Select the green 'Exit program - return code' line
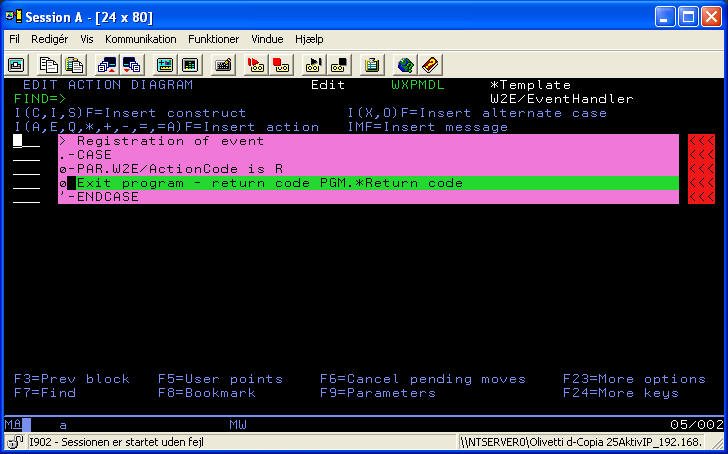Screen dimensions: 728x454 [368, 183]
